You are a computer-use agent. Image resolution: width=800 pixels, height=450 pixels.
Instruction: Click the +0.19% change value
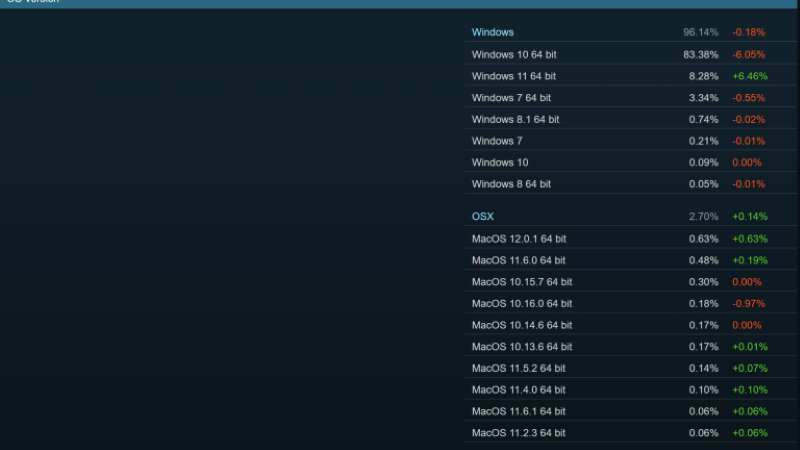coord(749,260)
